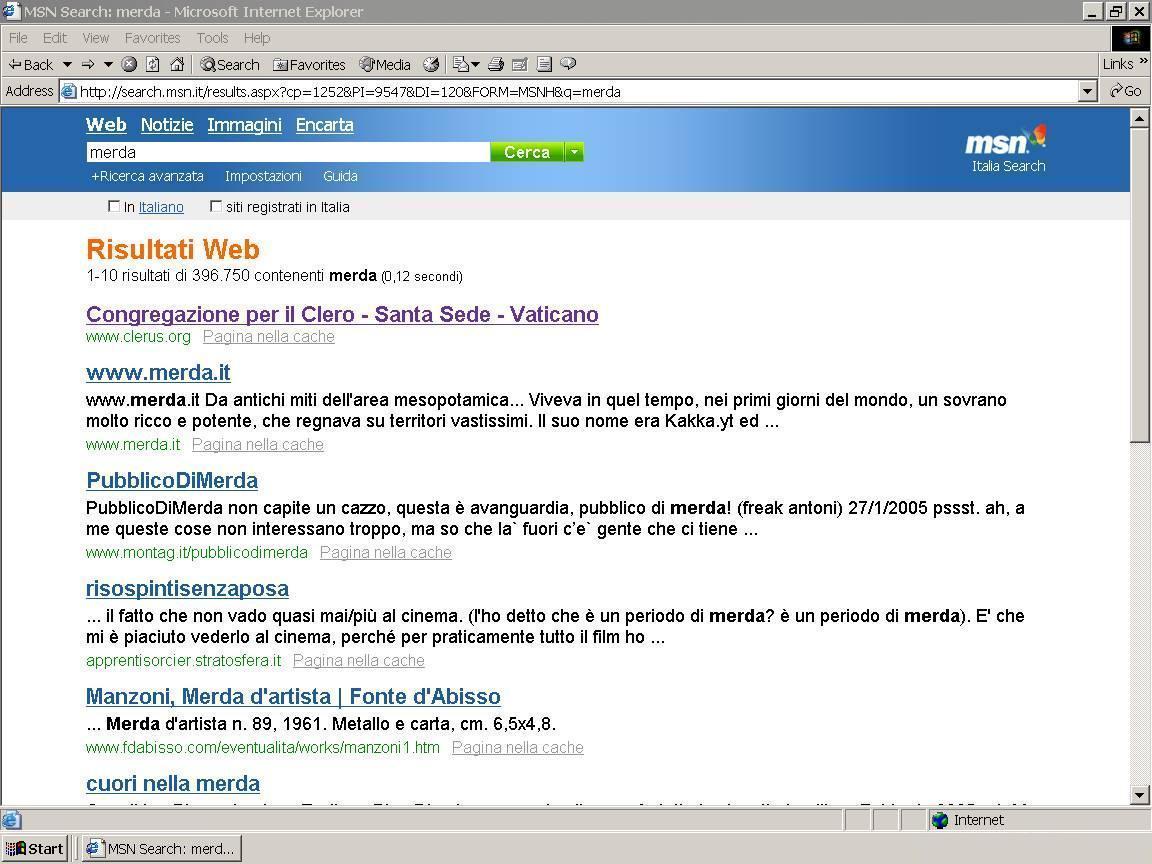
Task: Click the green Cerca search button
Action: pyautogui.click(x=527, y=152)
